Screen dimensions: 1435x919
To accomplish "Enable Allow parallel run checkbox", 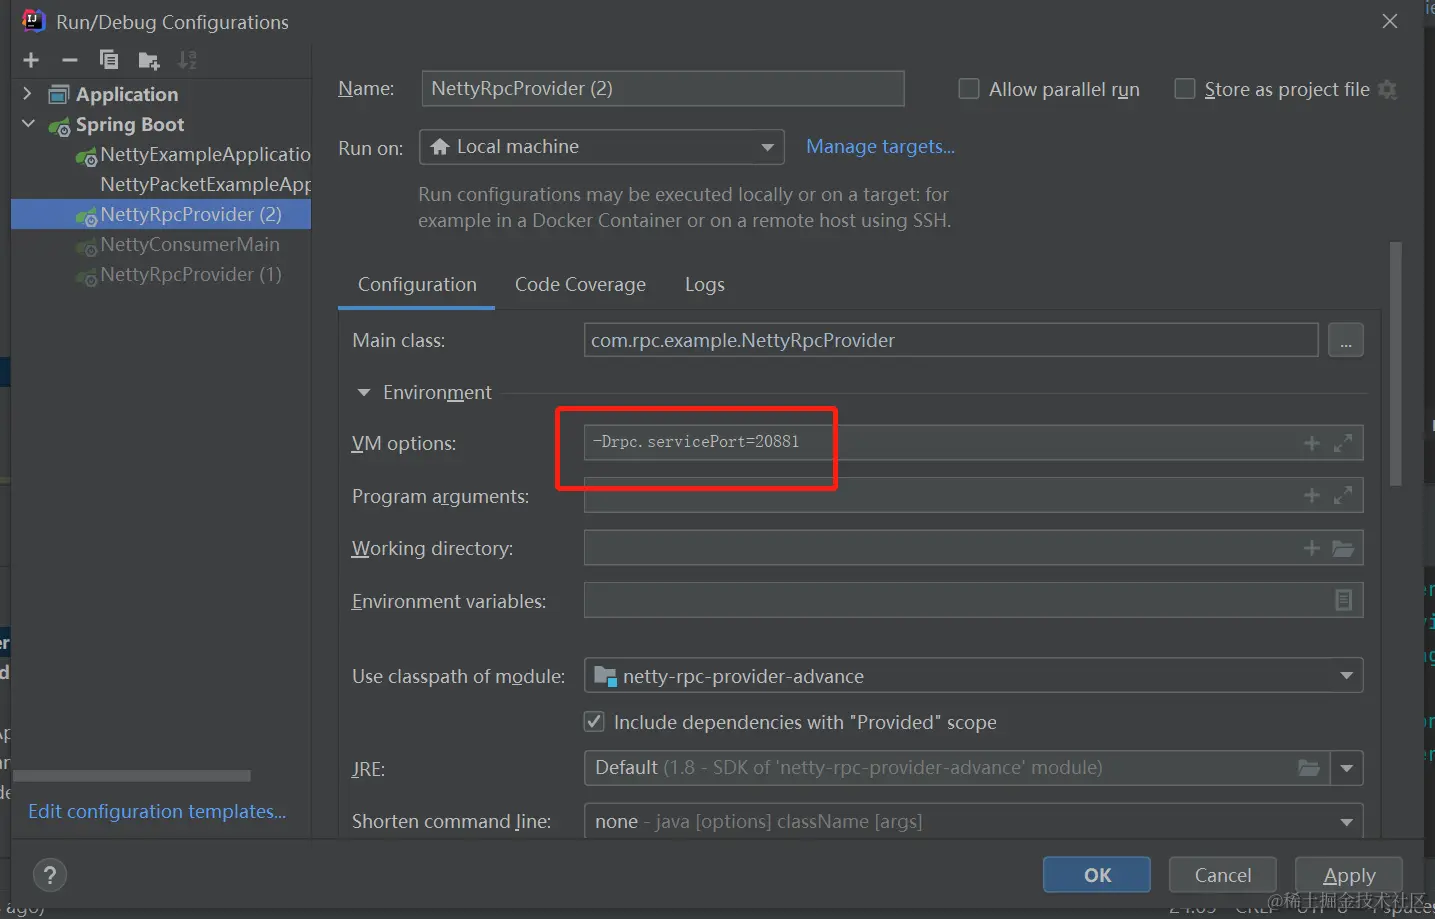I will click(x=968, y=89).
